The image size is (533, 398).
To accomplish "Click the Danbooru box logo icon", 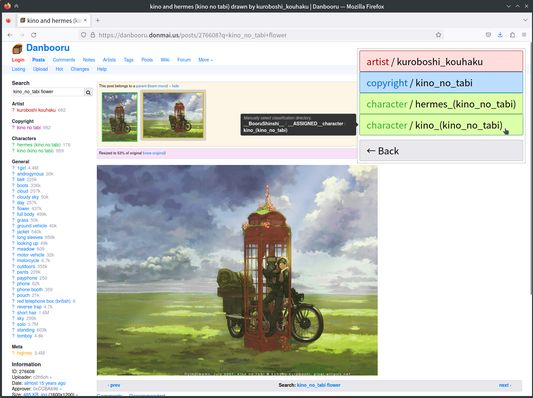I will coord(17,49).
